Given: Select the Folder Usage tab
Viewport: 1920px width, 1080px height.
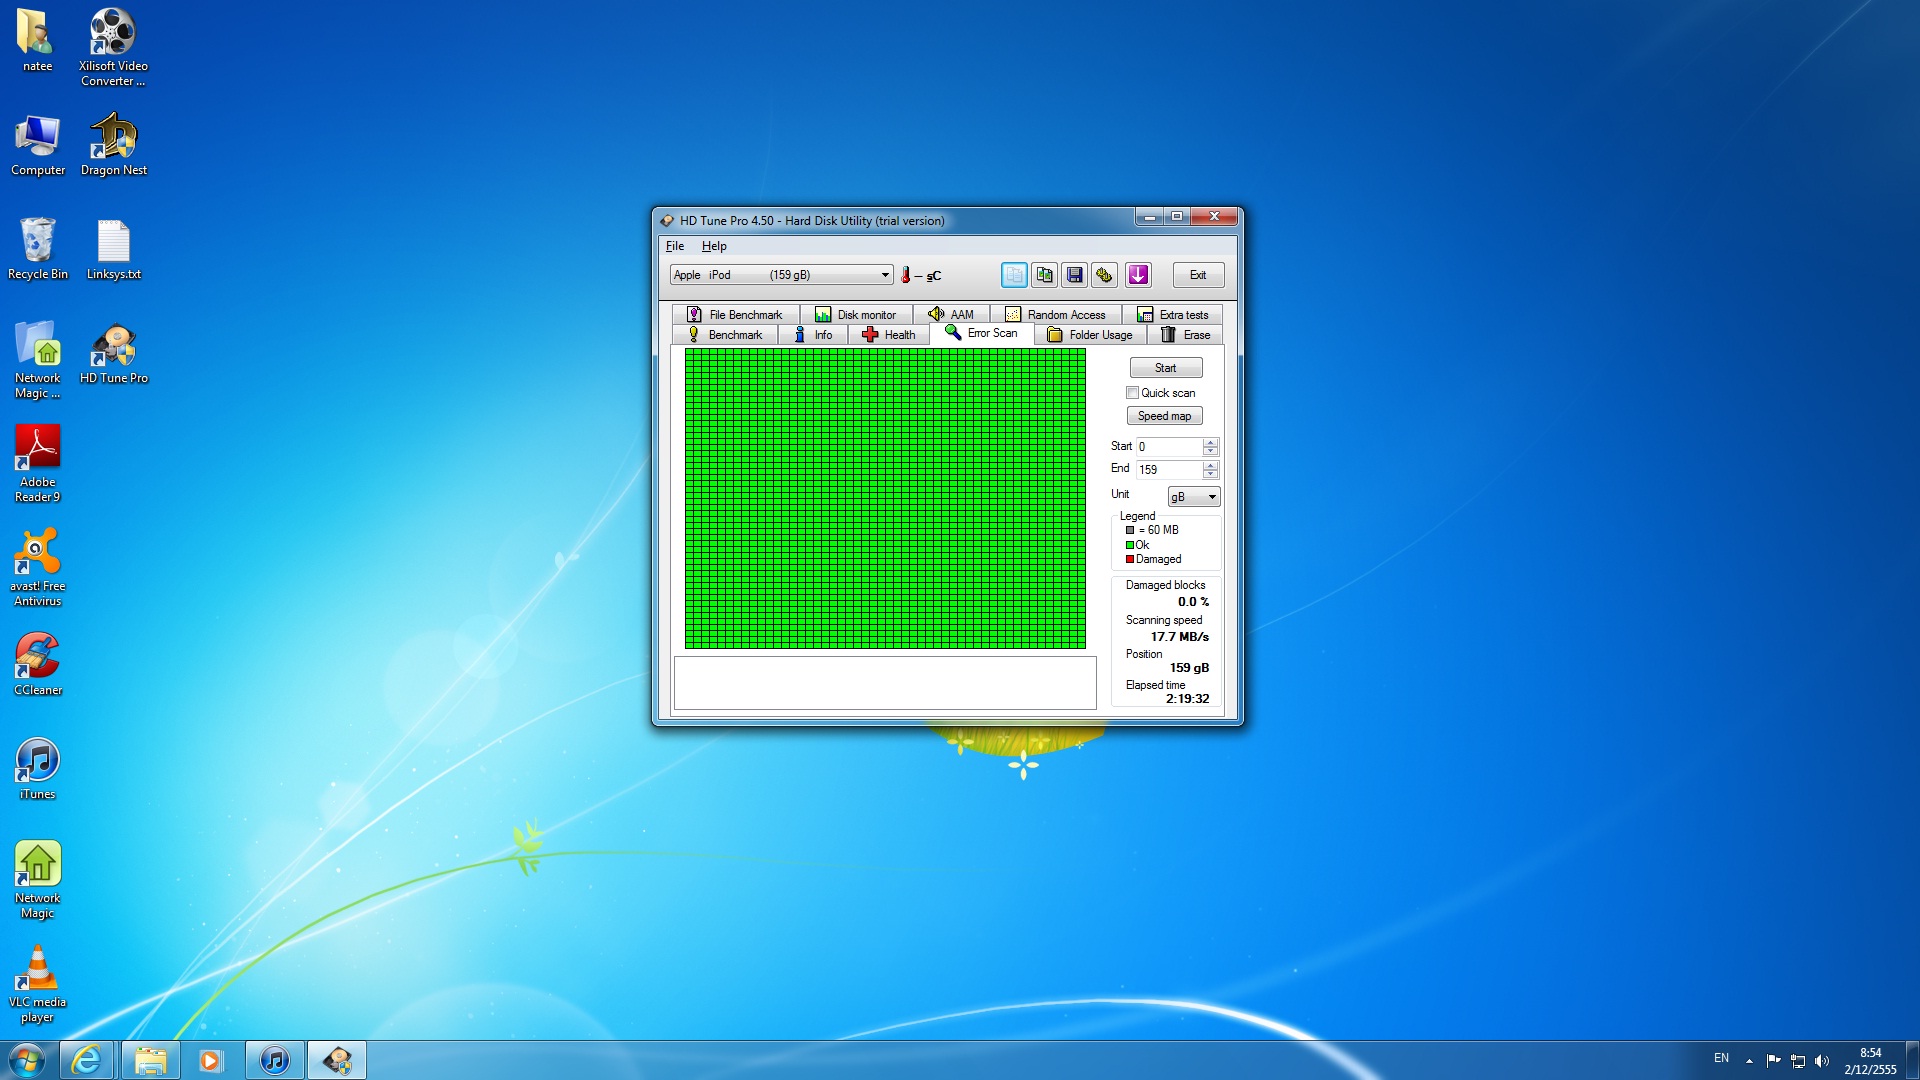Looking at the screenshot, I should 1090,335.
